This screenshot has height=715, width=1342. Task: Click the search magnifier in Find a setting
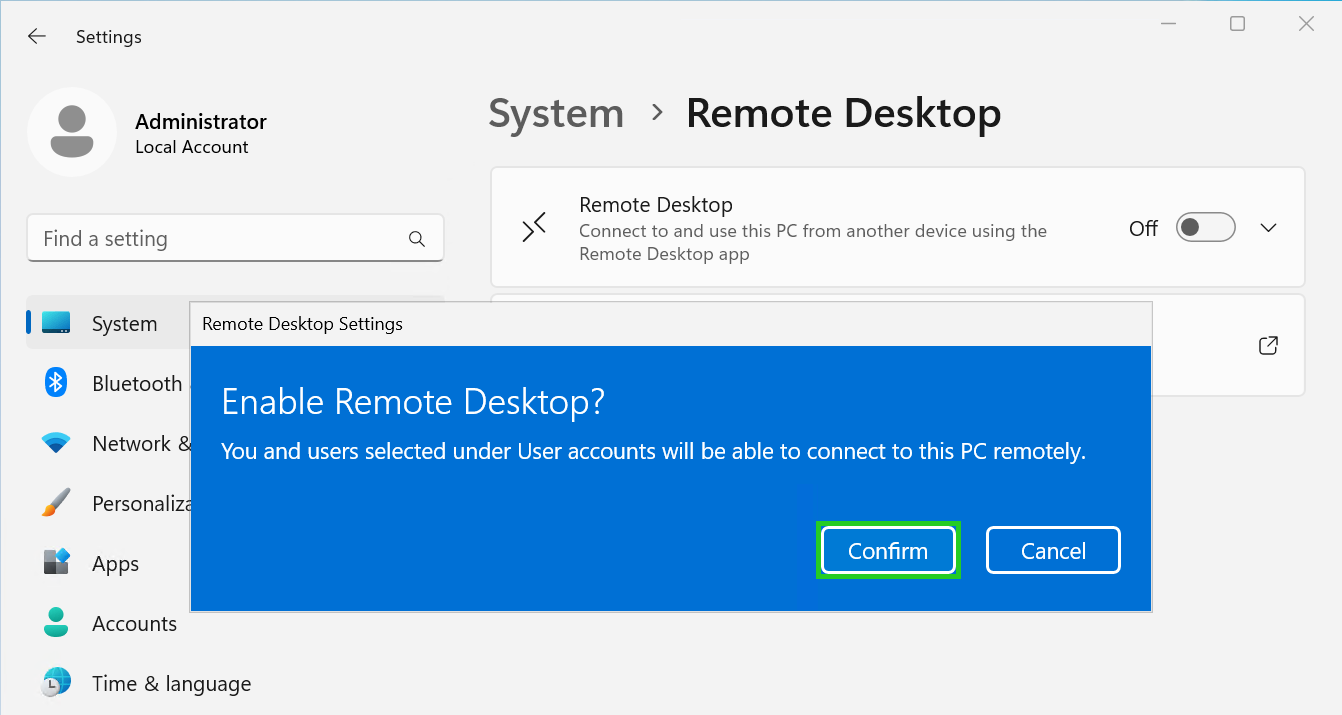[416, 238]
